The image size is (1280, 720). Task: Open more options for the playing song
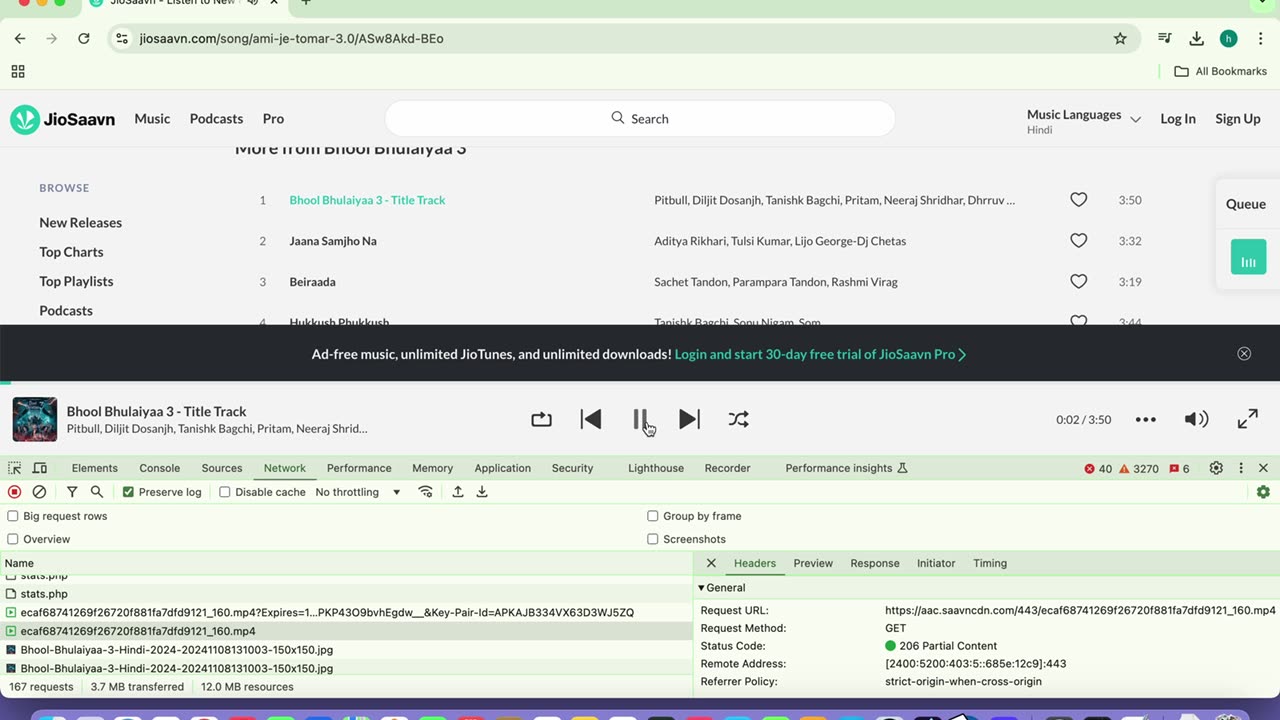pos(1146,420)
